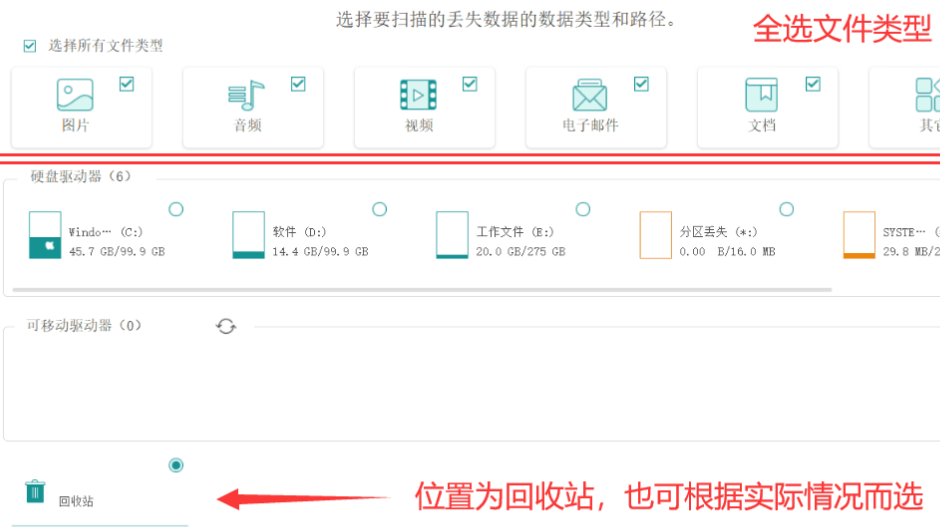The height and width of the screenshot is (527, 940).
Task: Click the 45.7 GB/99.9 GB size text
Action: (117, 252)
